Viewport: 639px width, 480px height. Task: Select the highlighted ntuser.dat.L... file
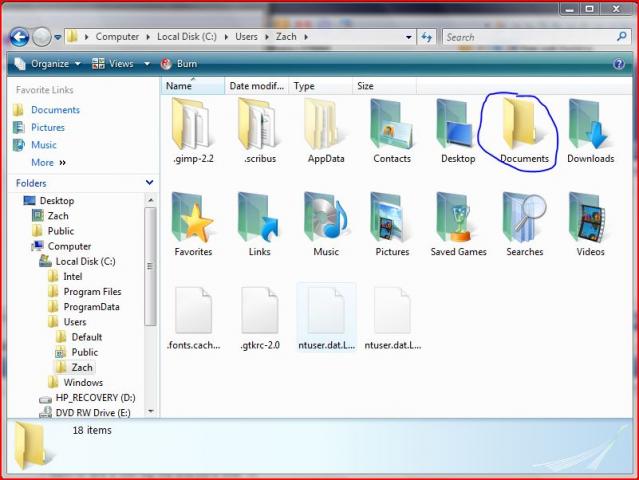coord(326,317)
